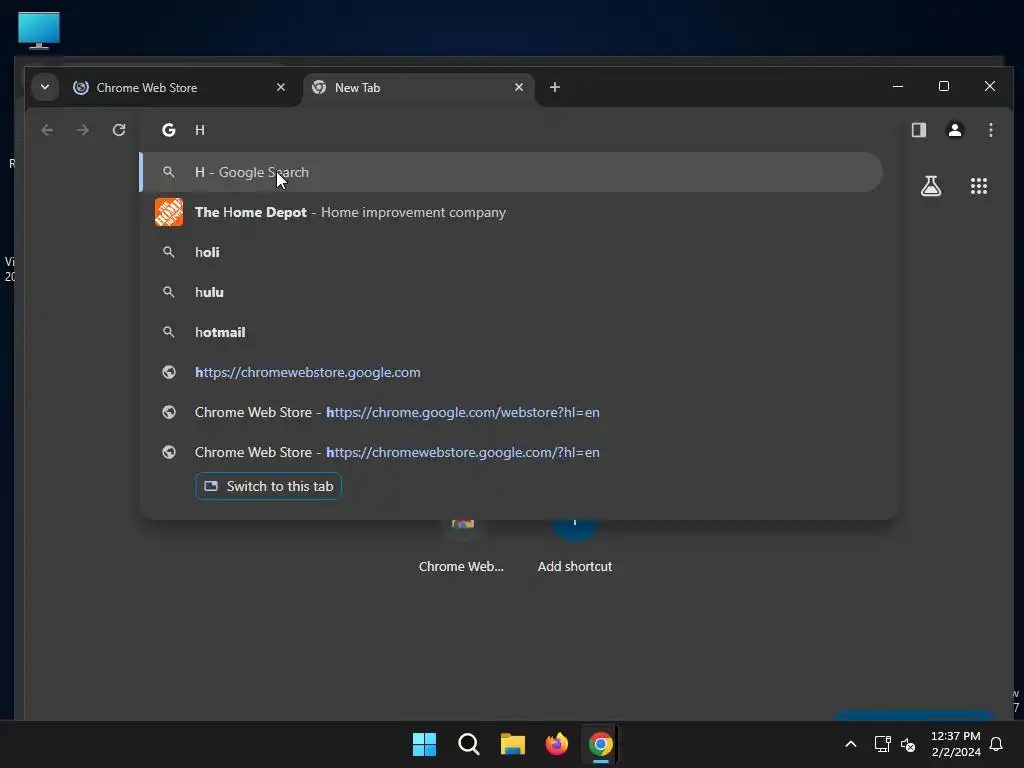Select the 'hulu' search suggestion
This screenshot has width=1024, height=768.
point(511,292)
